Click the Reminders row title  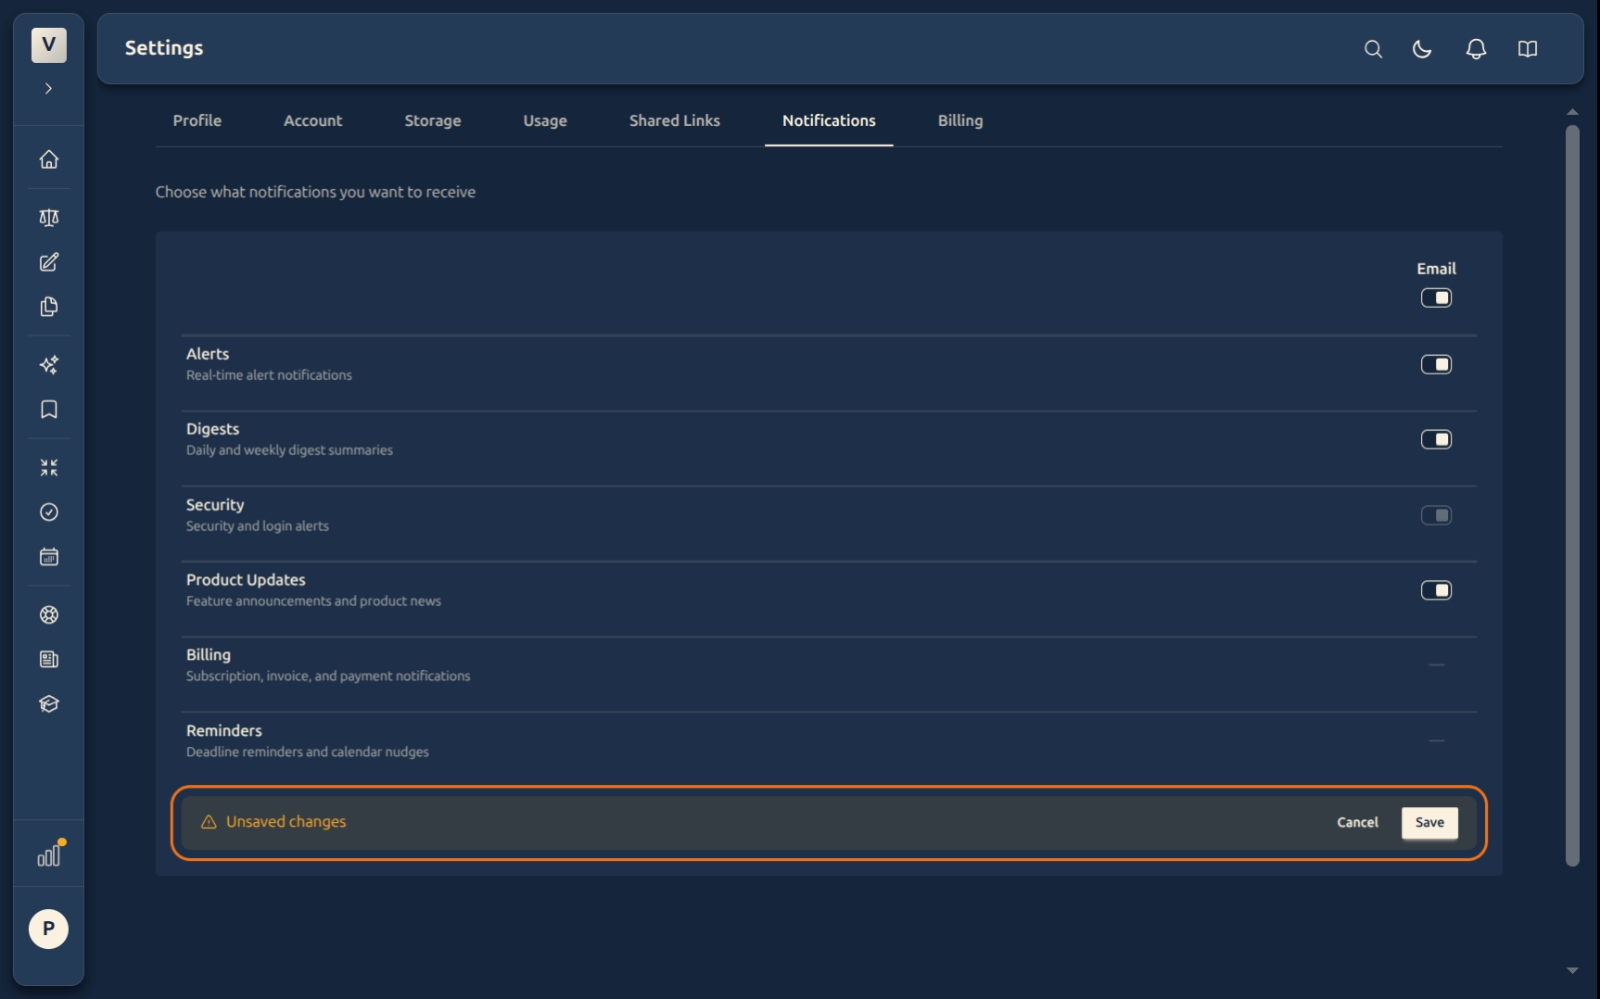pyautogui.click(x=224, y=731)
